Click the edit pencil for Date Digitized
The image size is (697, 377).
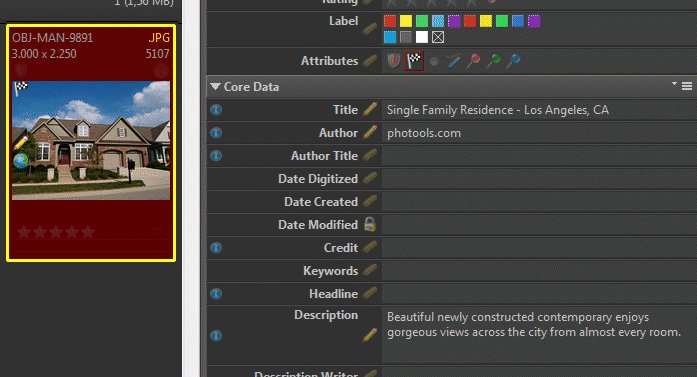pos(370,178)
